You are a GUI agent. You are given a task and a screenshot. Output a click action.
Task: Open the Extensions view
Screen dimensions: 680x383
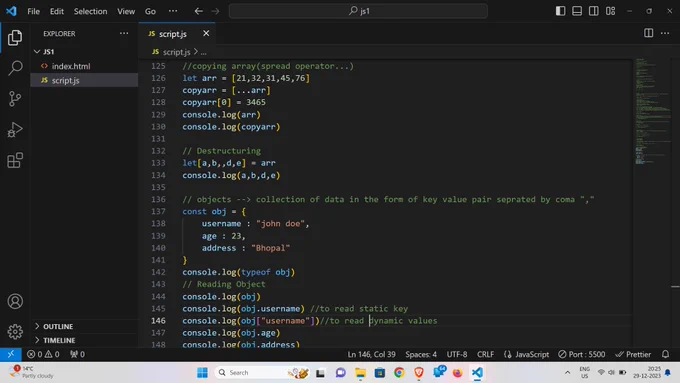tap(15, 160)
